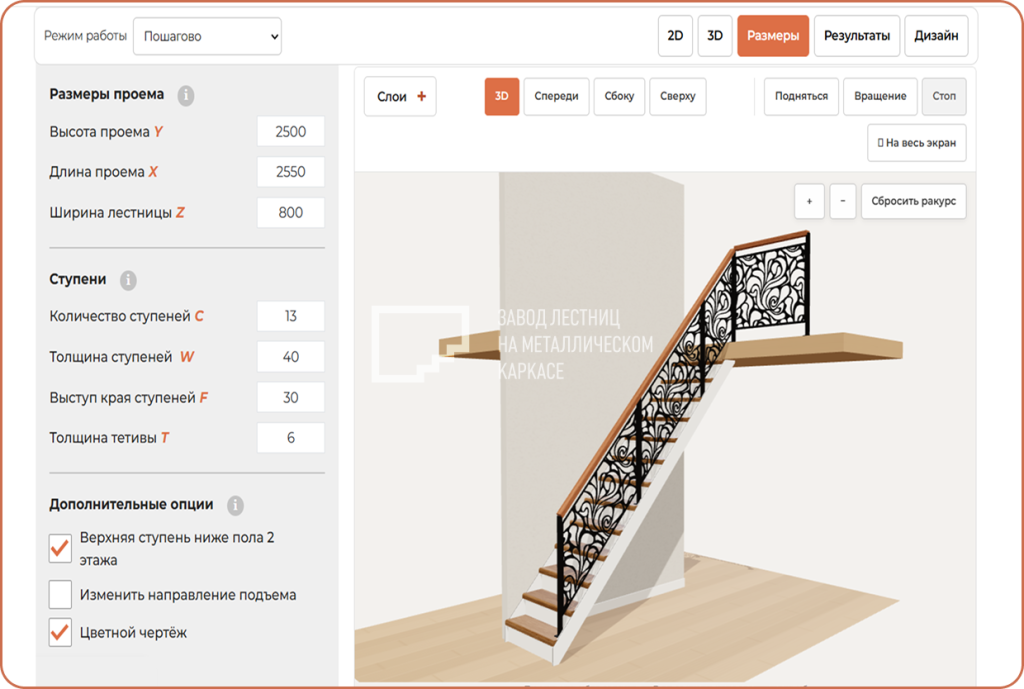Show the Сверху top view

click(678, 97)
